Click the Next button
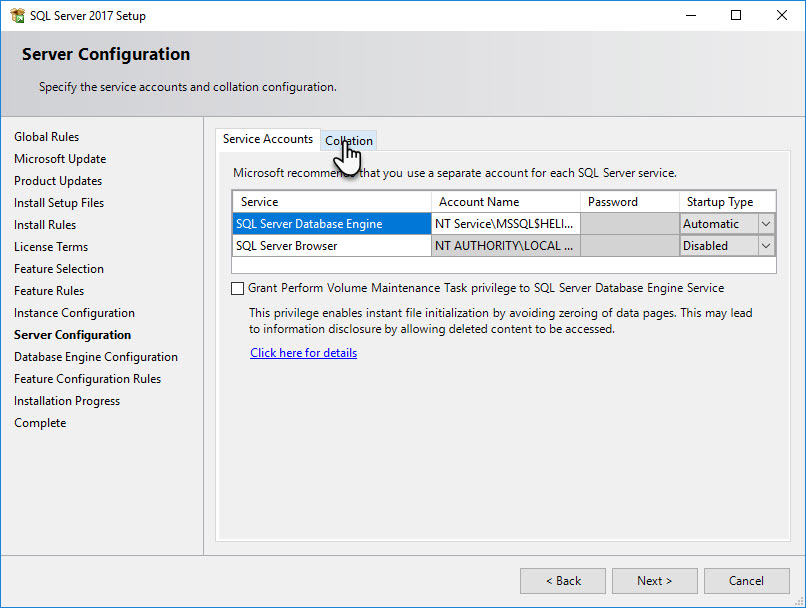The image size is (806, 608). tap(654, 581)
